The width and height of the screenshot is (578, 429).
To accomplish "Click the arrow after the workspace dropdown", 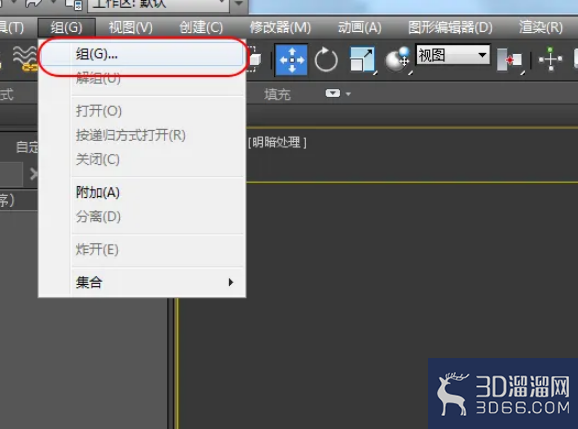I will (x=239, y=4).
